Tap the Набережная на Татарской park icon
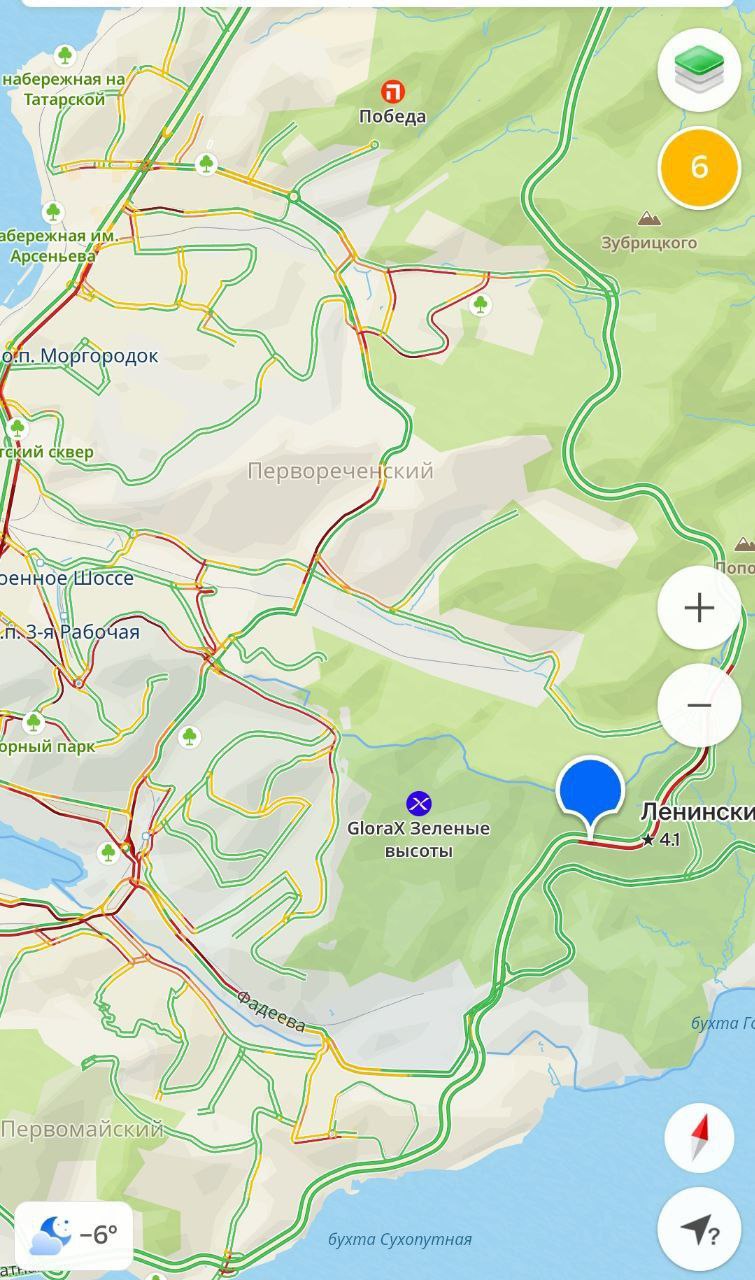Screen dimensions: 755x1280 tap(65, 55)
